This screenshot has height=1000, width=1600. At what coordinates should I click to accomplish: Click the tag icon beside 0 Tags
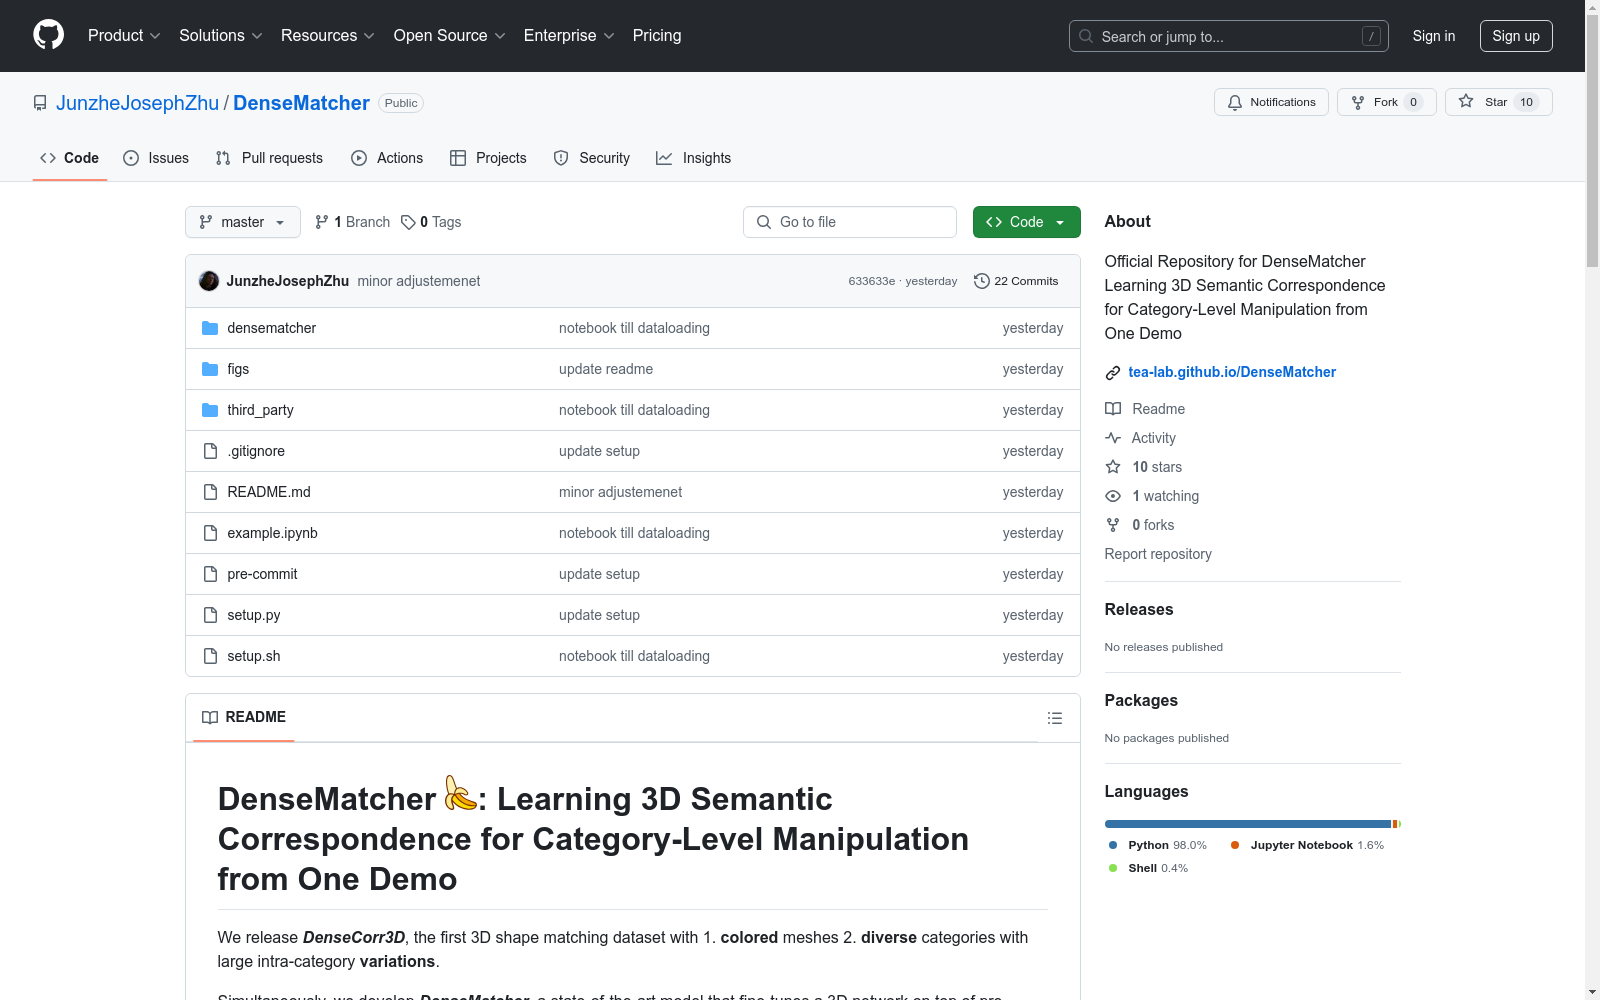tap(408, 222)
